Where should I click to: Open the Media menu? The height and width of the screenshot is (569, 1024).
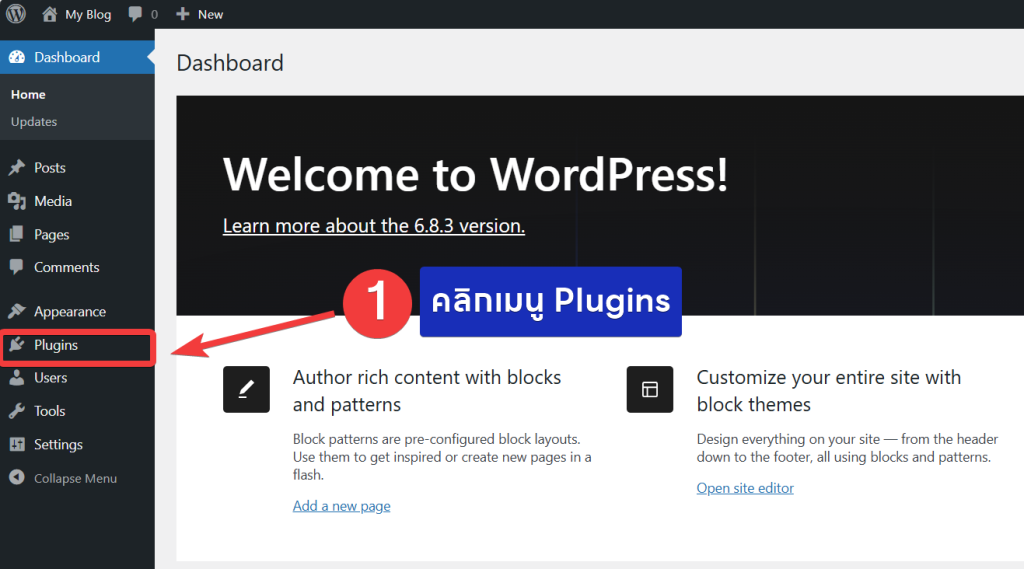53,201
